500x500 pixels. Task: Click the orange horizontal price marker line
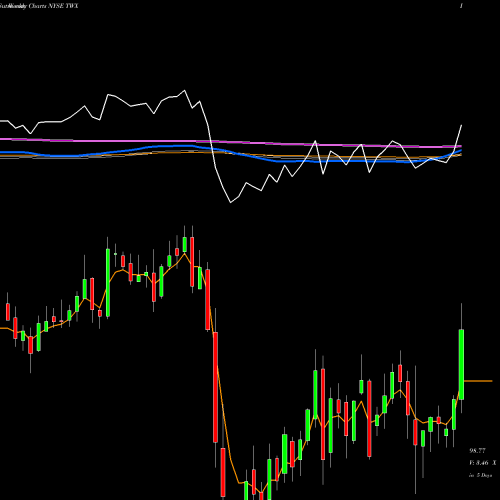[x=478, y=381]
